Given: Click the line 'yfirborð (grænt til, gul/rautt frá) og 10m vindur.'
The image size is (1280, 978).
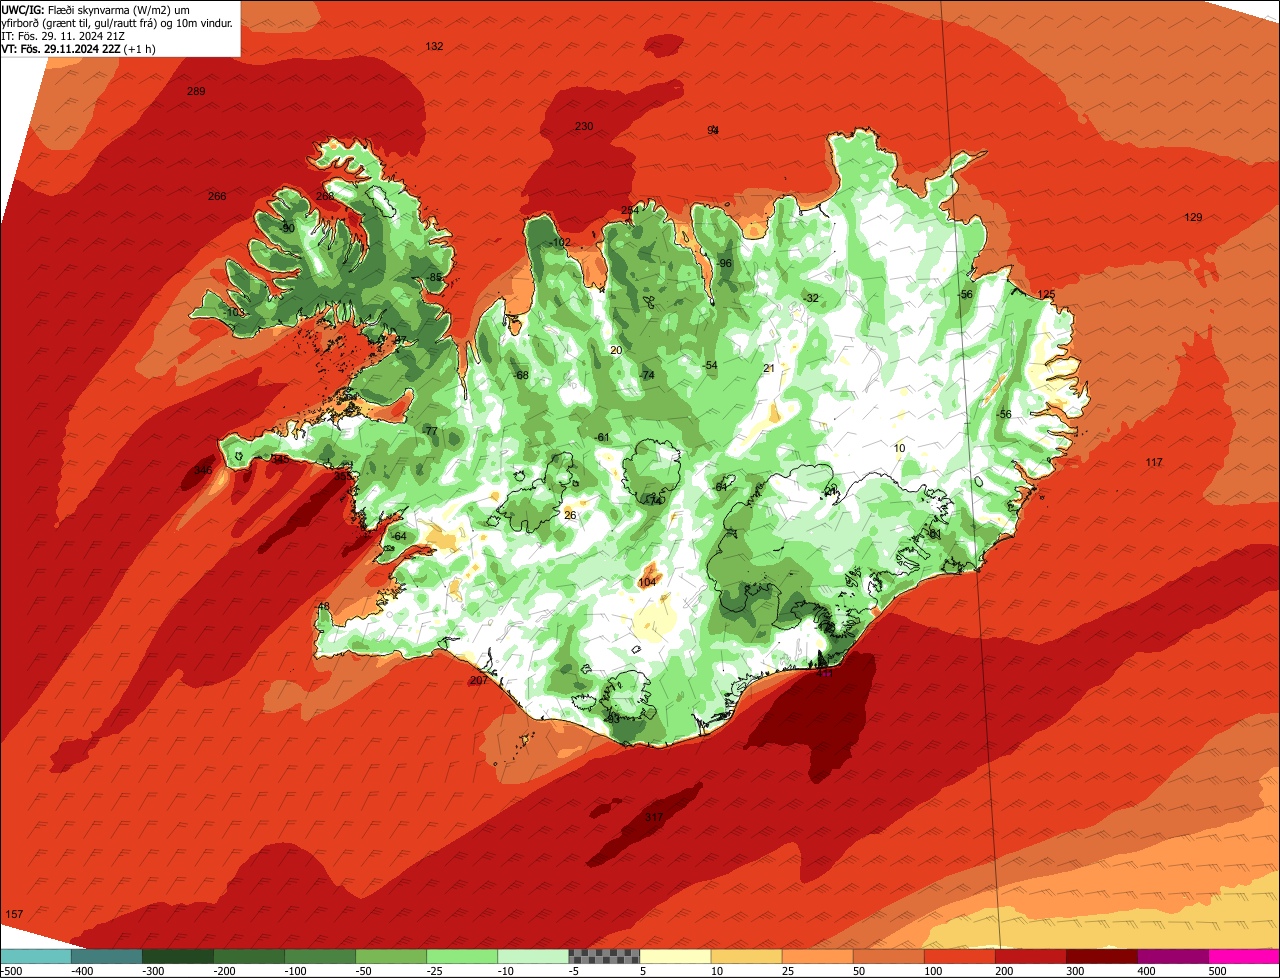Looking at the screenshot, I should point(118,22).
